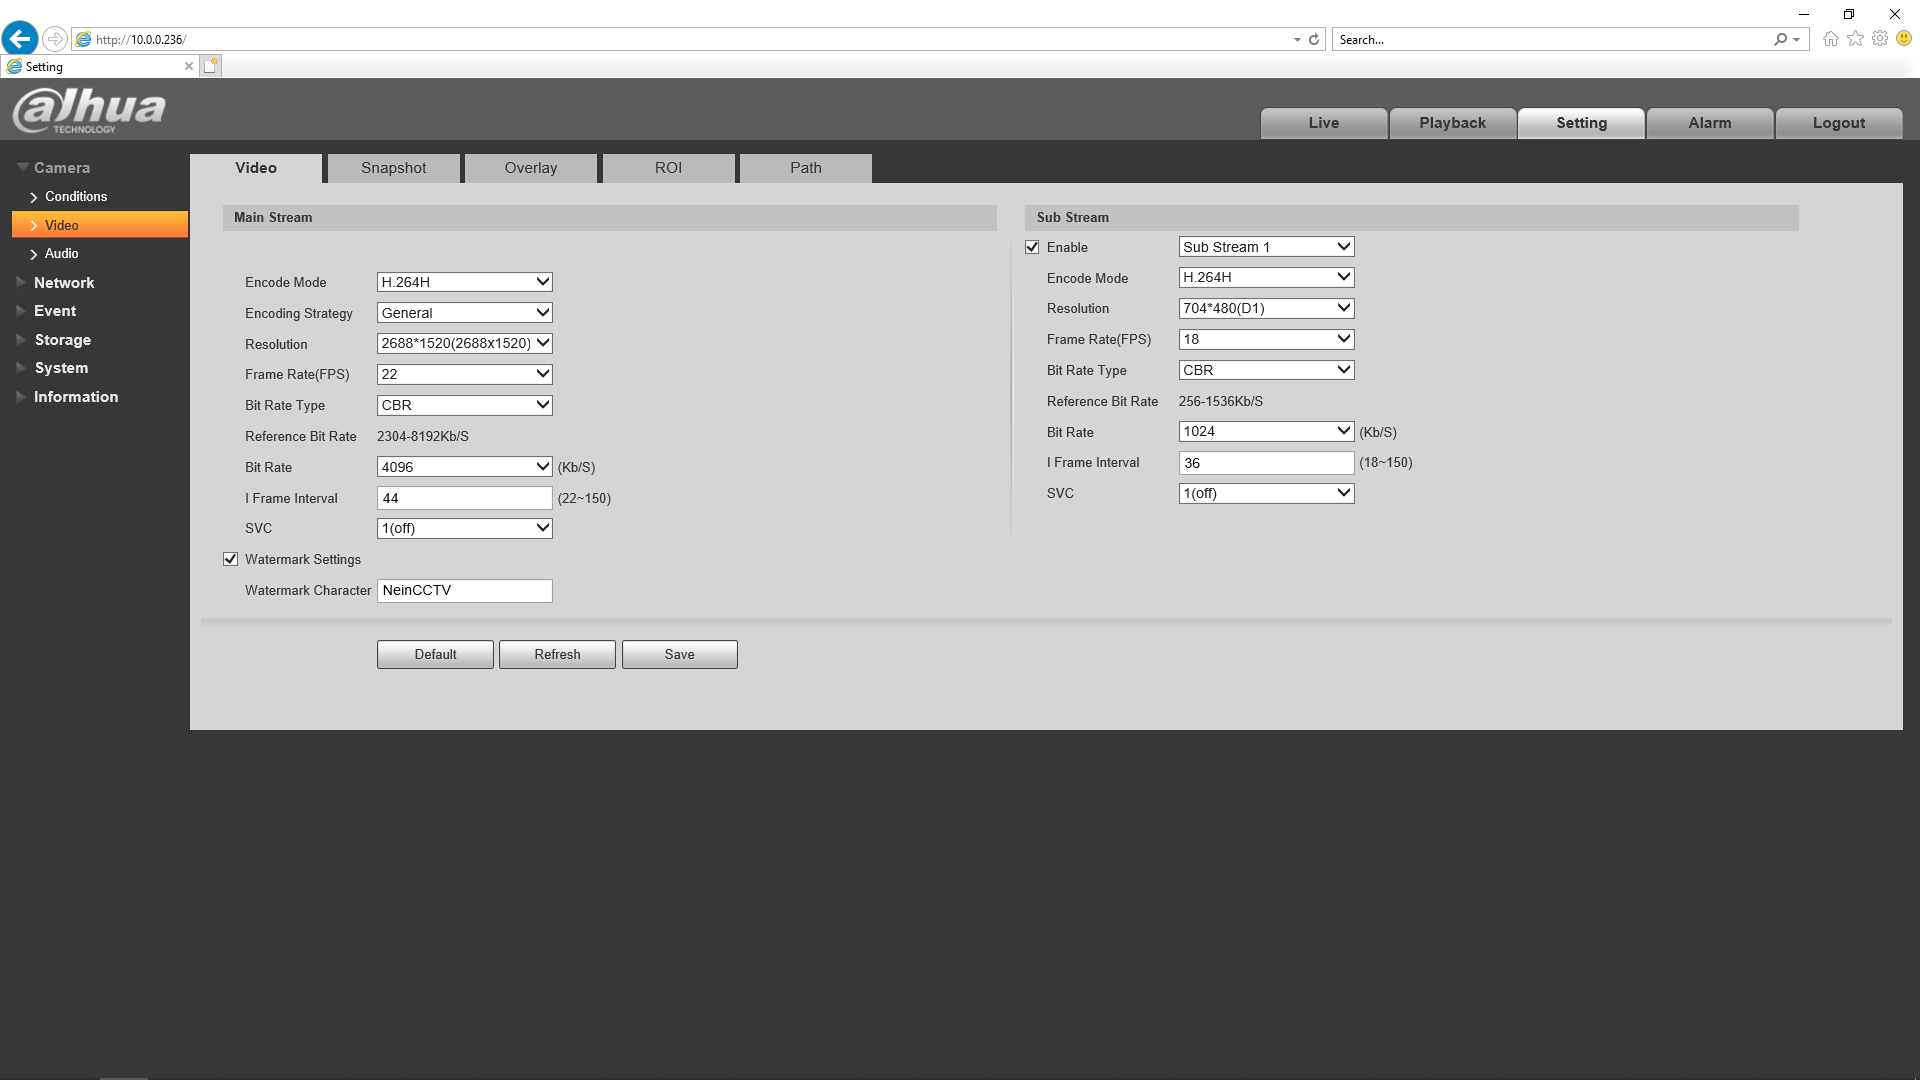Viewport: 1920px width, 1080px height.
Task: Open Sub Stream Frame Rate 18 dropdown
Action: (1266, 339)
